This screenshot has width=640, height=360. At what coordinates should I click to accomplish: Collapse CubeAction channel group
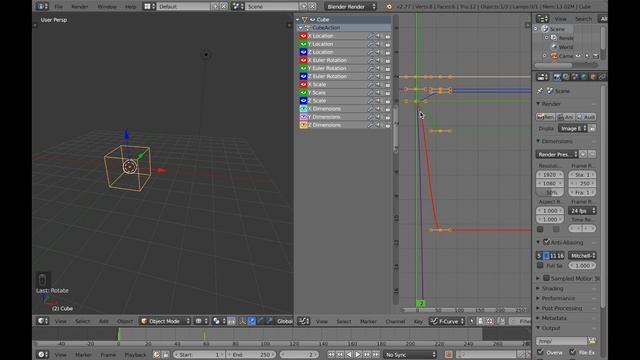pyautogui.click(x=301, y=27)
